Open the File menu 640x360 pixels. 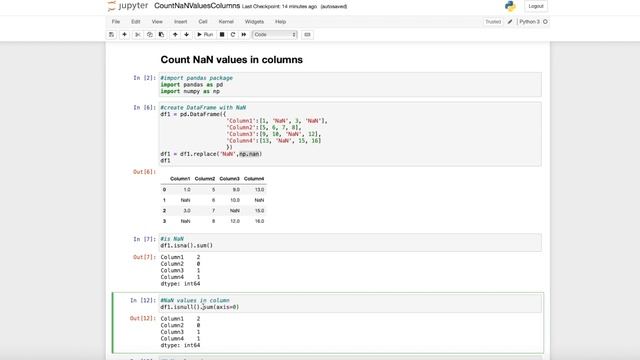point(116,22)
